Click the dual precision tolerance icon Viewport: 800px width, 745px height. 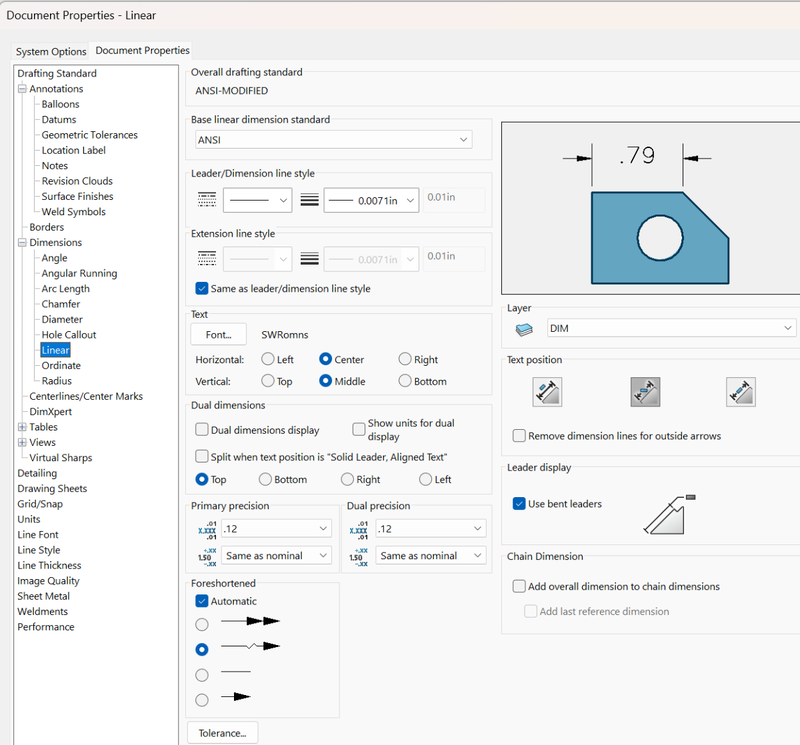click(361, 556)
